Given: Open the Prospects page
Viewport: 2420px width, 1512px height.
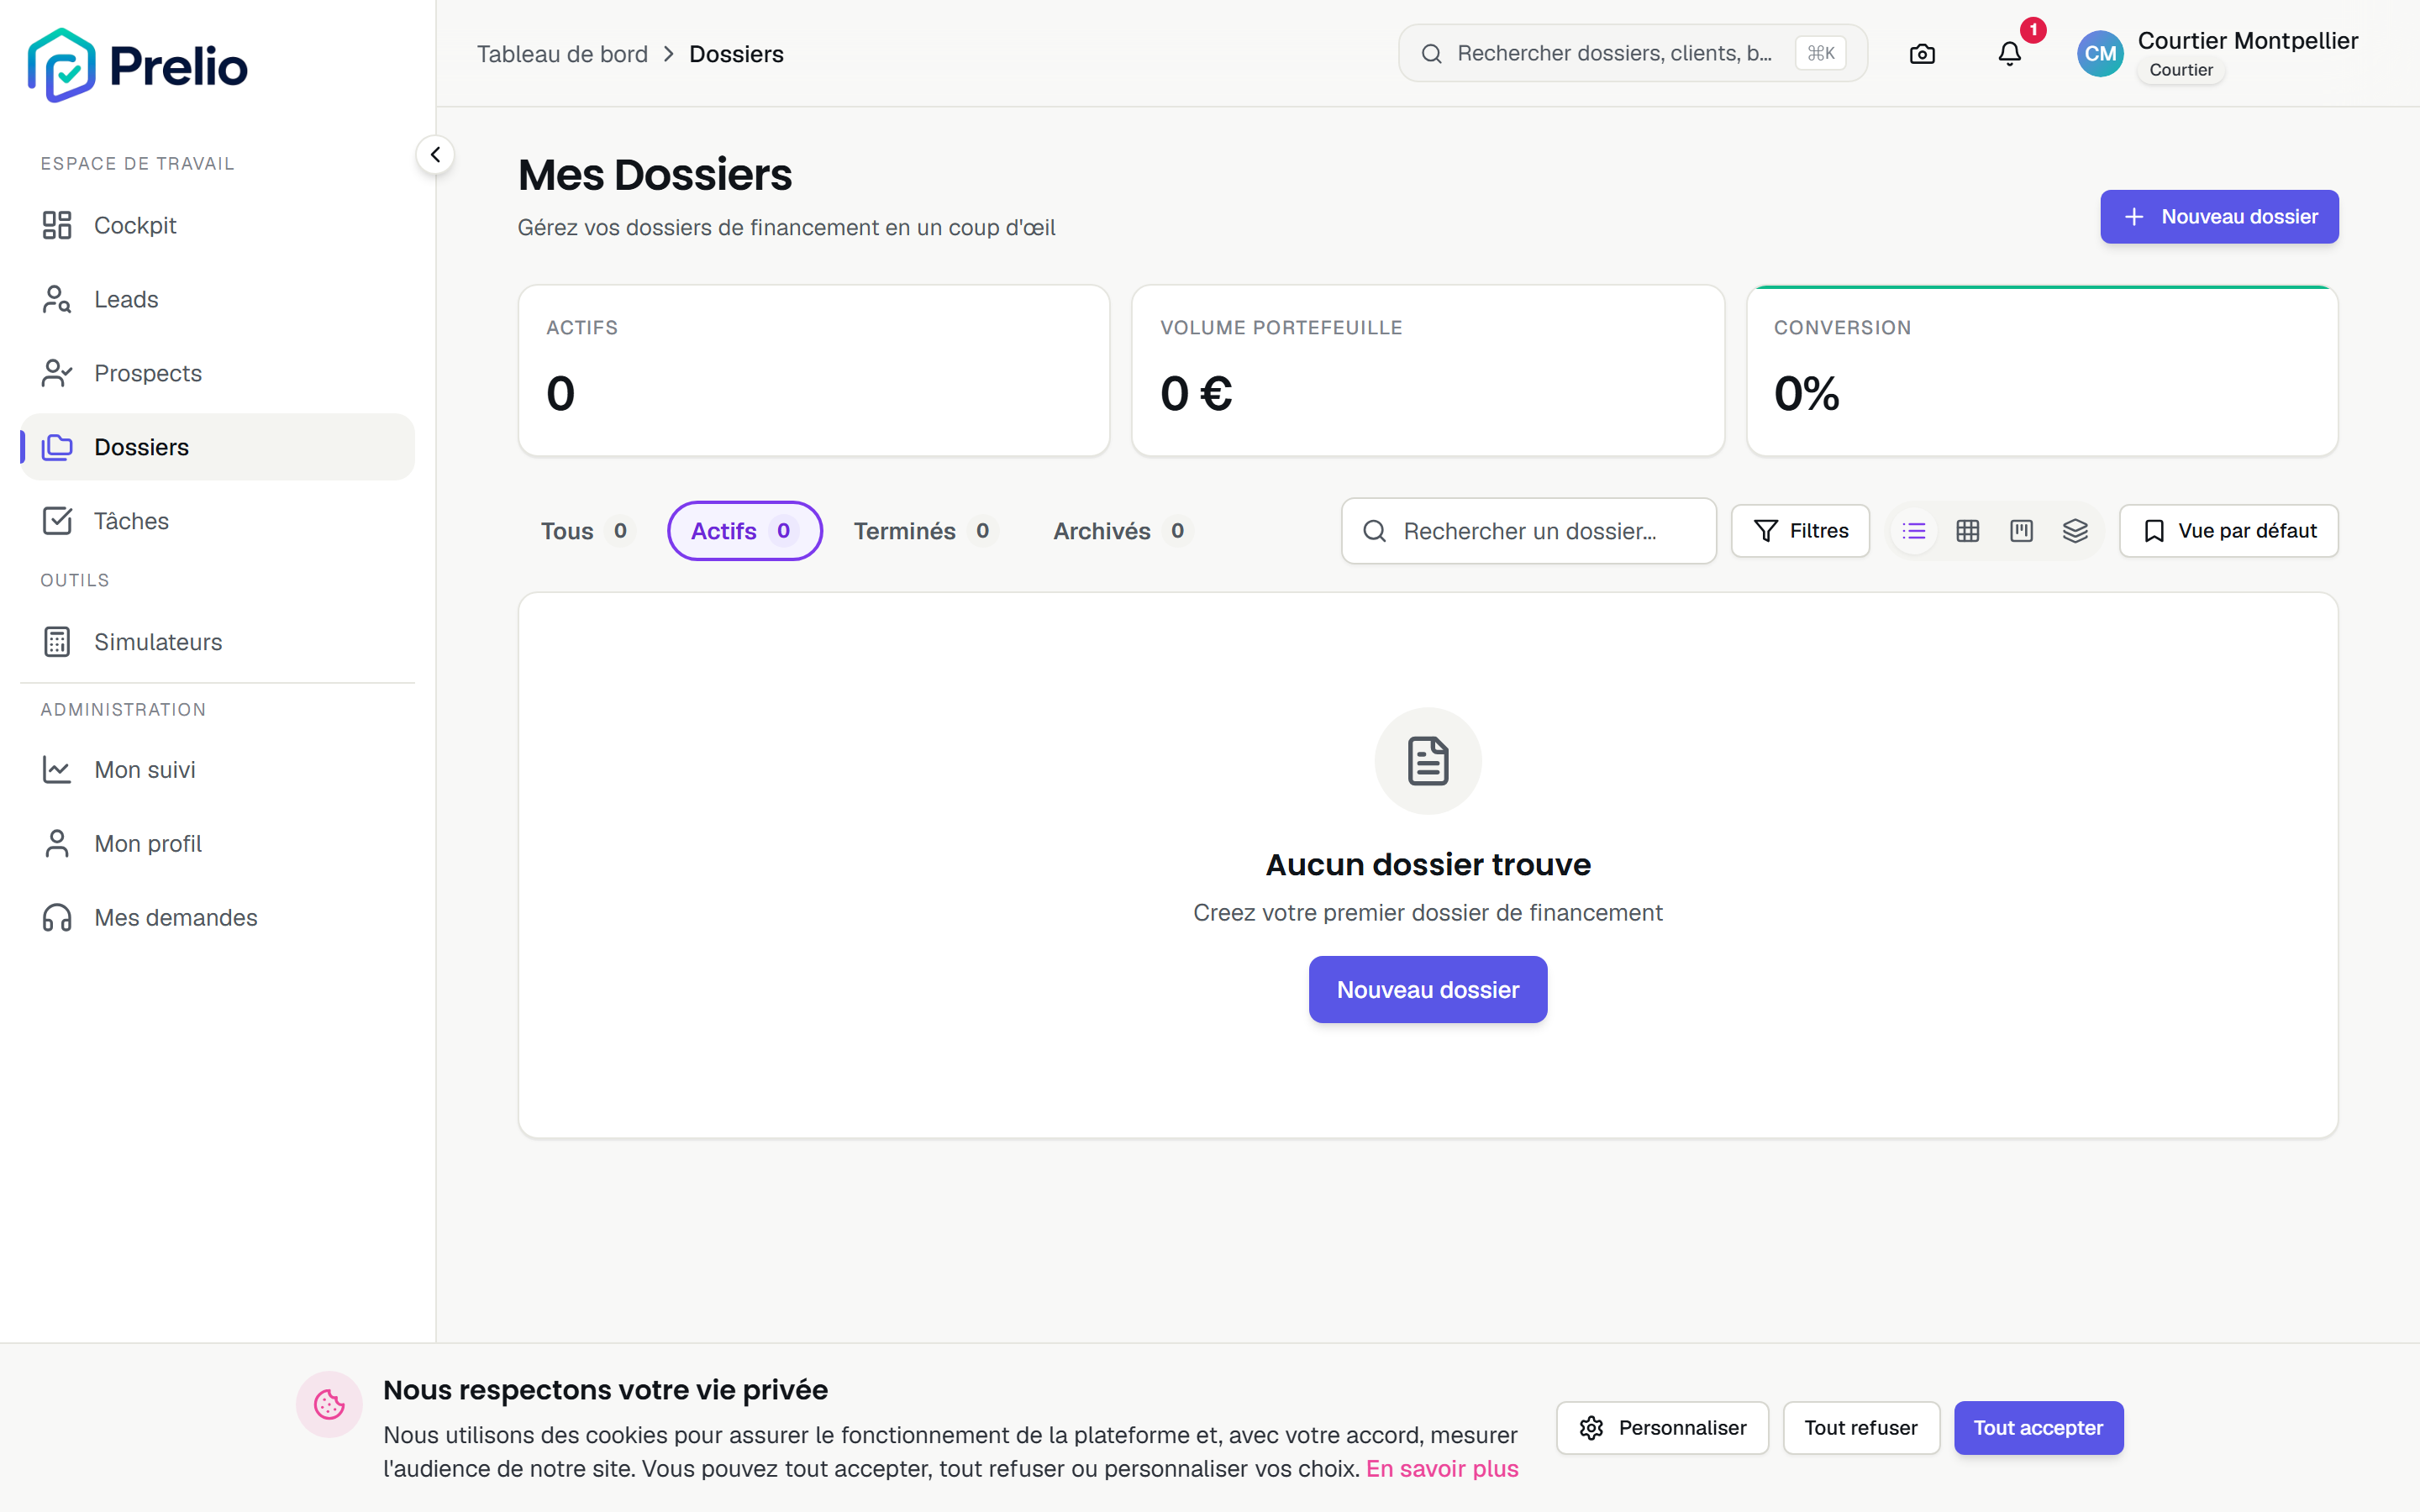Looking at the screenshot, I should pyautogui.click(x=217, y=373).
